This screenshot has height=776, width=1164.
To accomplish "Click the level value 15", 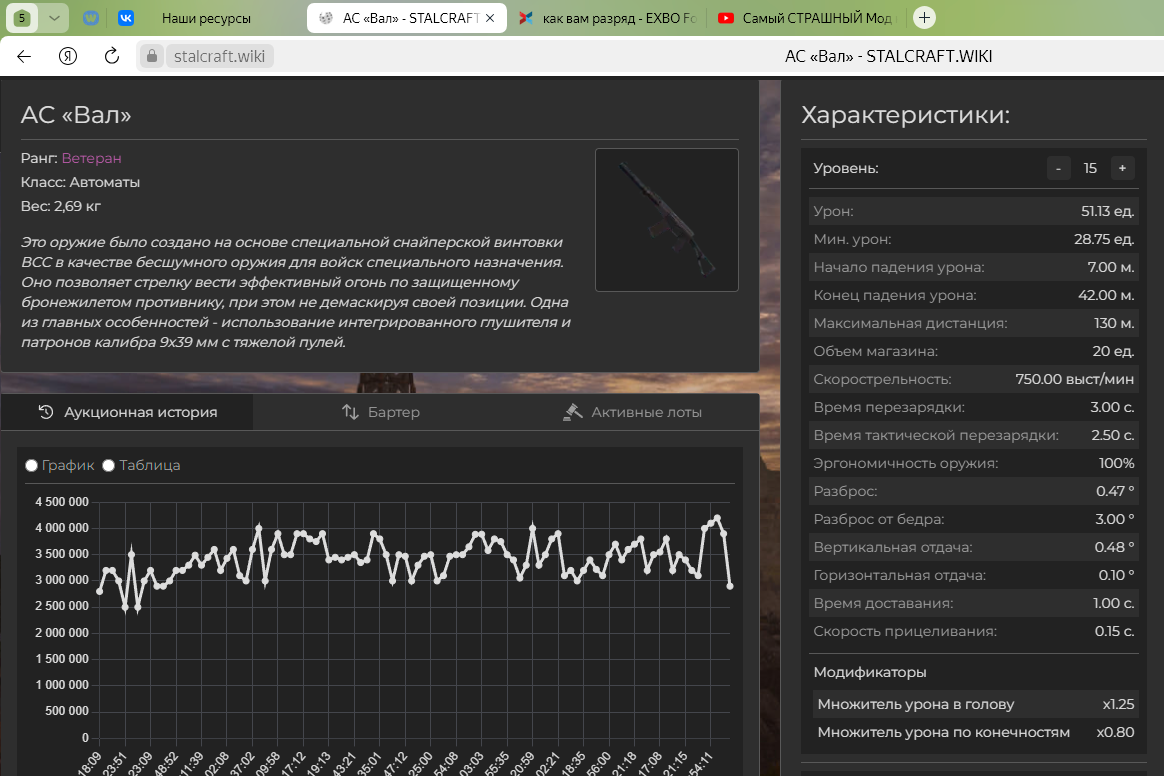I will pos(1090,169).
